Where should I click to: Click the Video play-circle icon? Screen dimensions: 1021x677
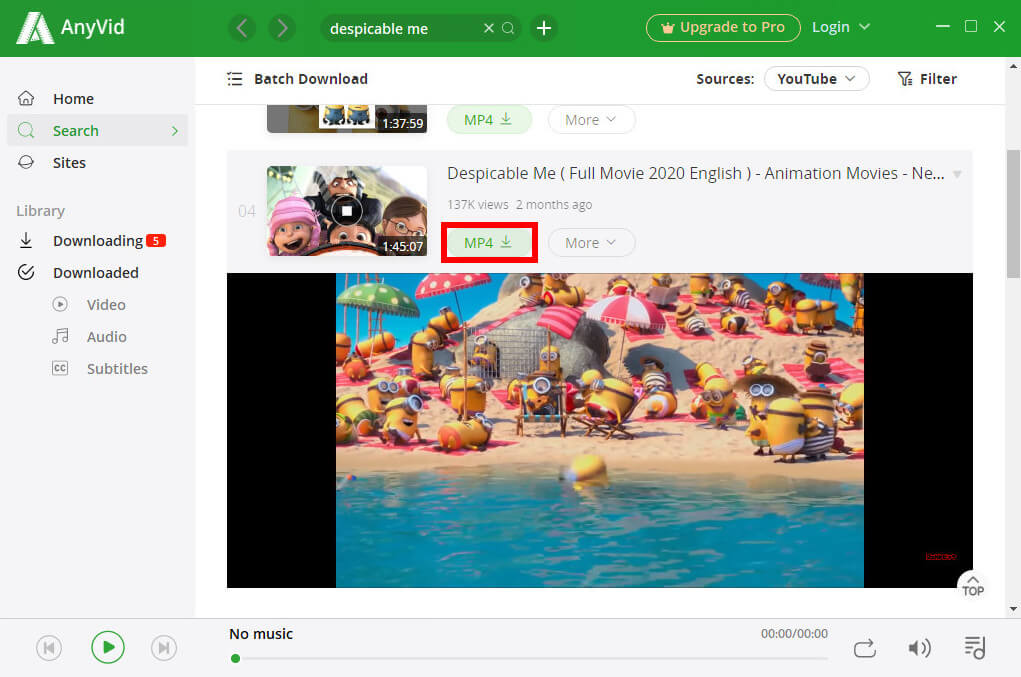(60, 304)
